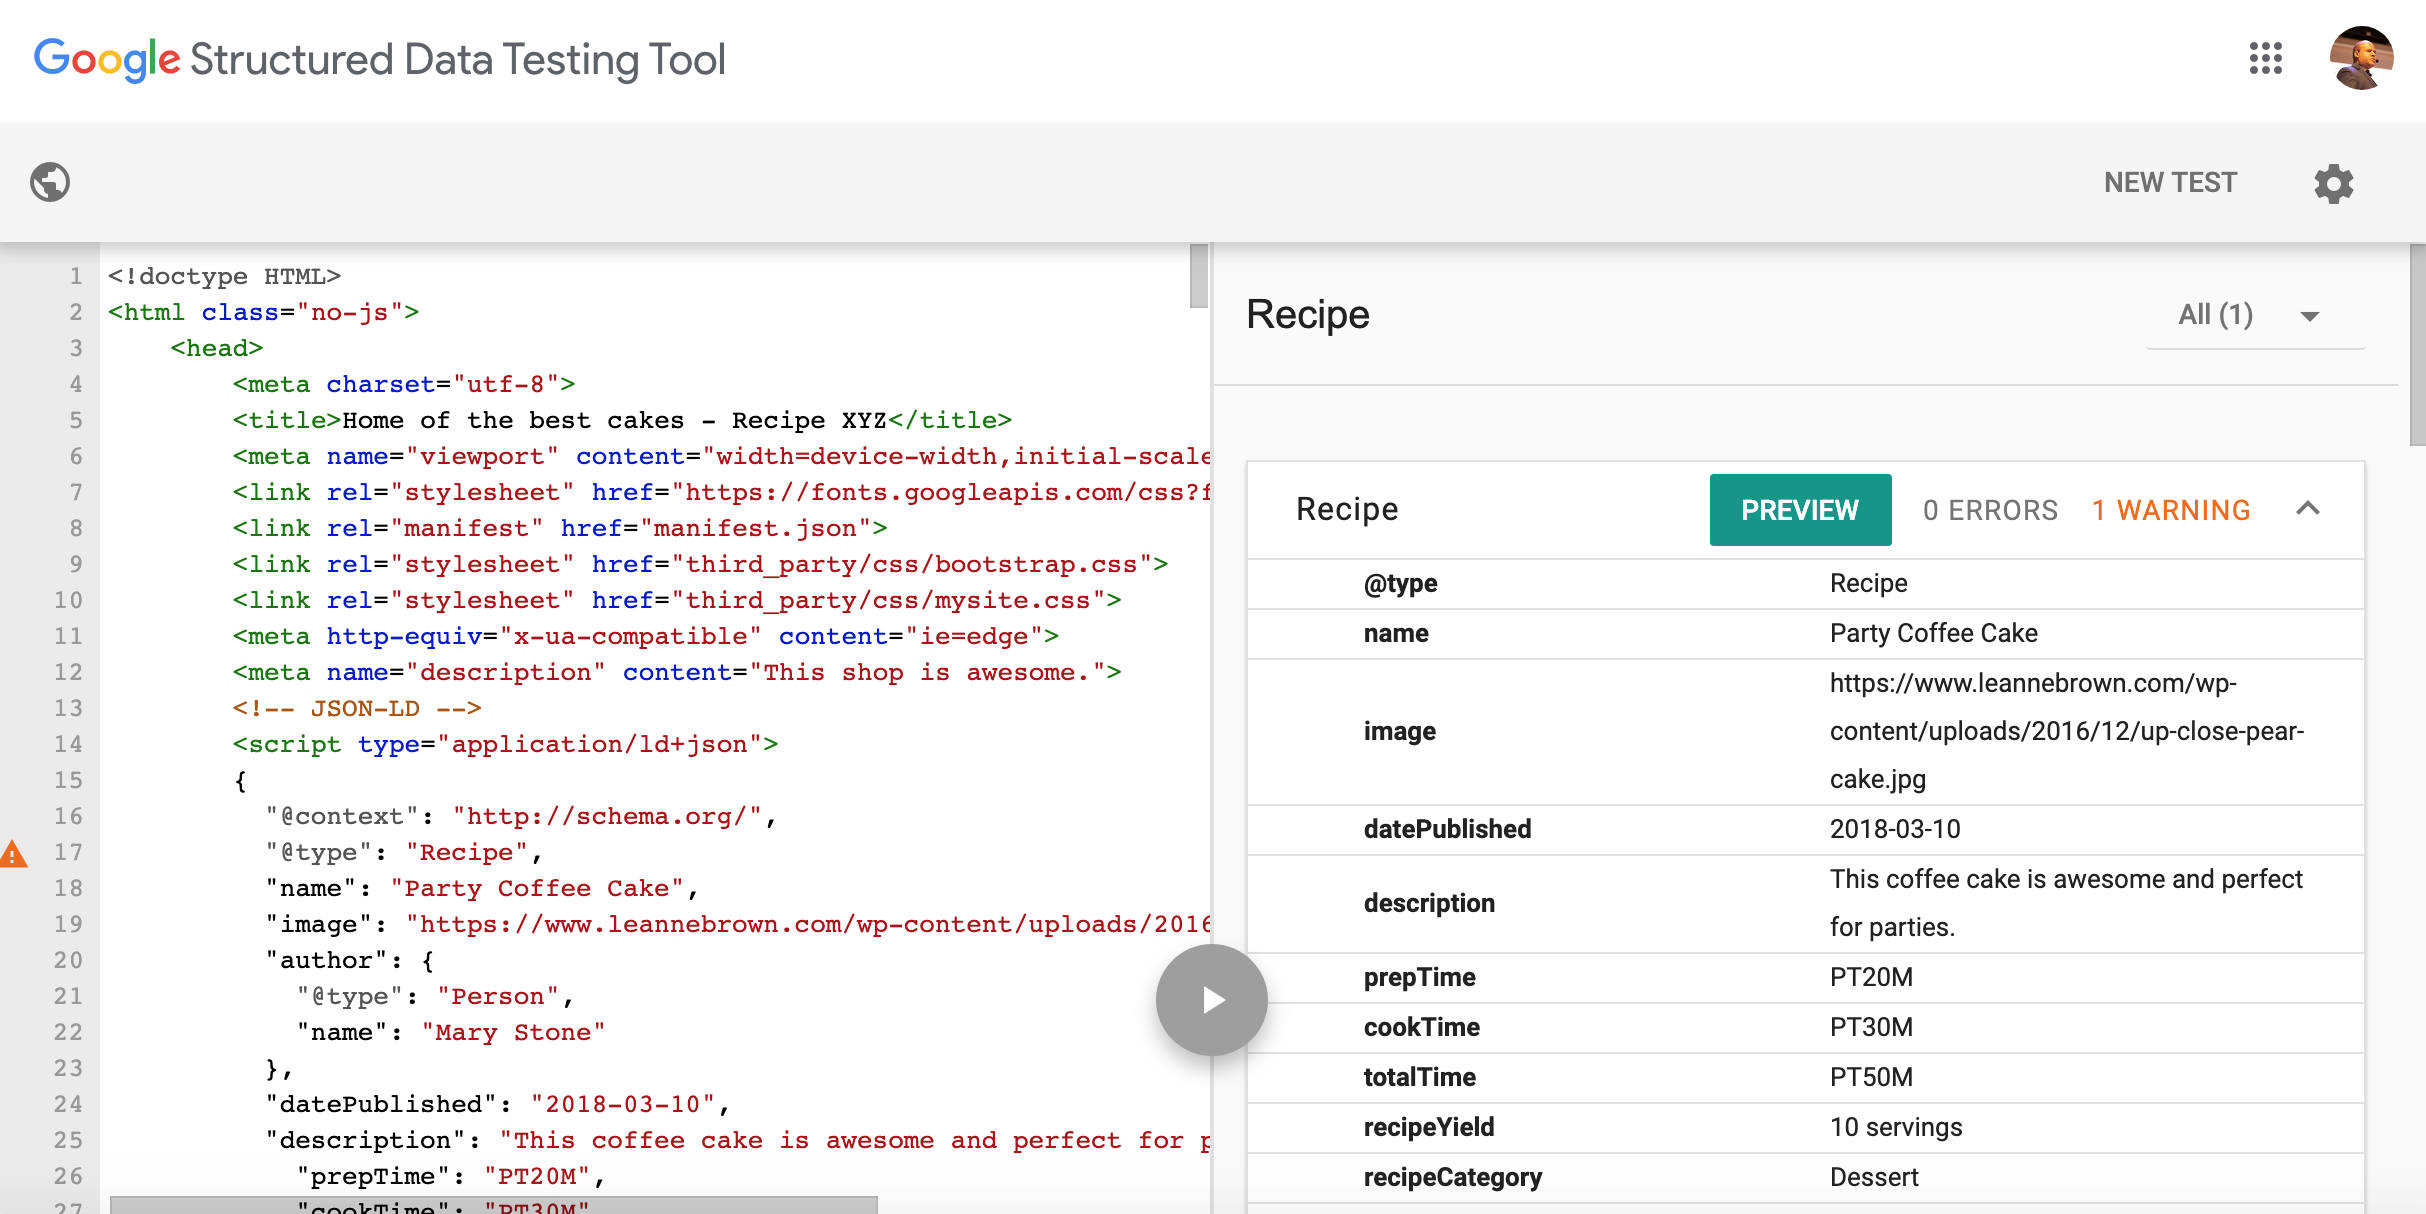Viewport: 2426px width, 1214px height.
Task: Click the green PREVIEW button
Action: click(x=1799, y=510)
